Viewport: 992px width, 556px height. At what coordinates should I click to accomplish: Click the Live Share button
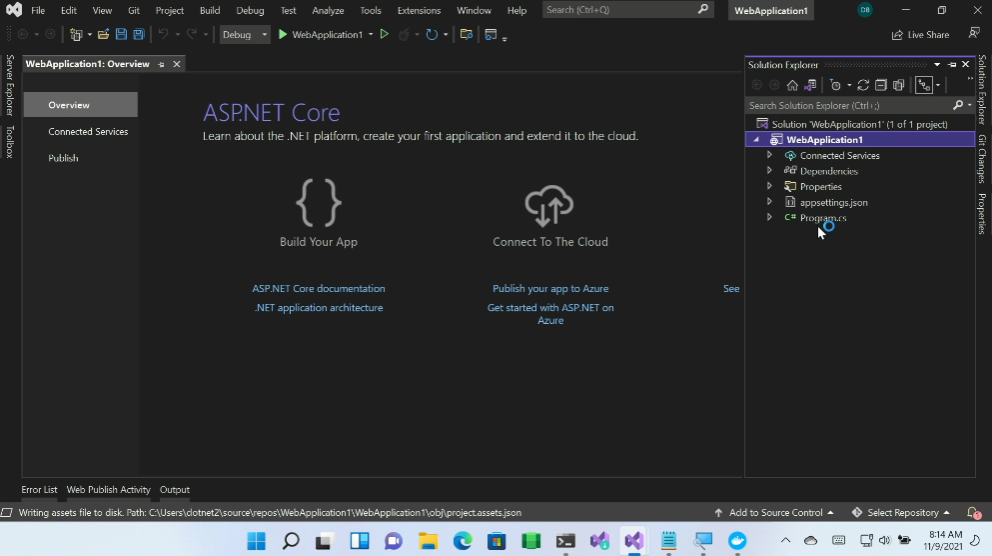pos(920,35)
